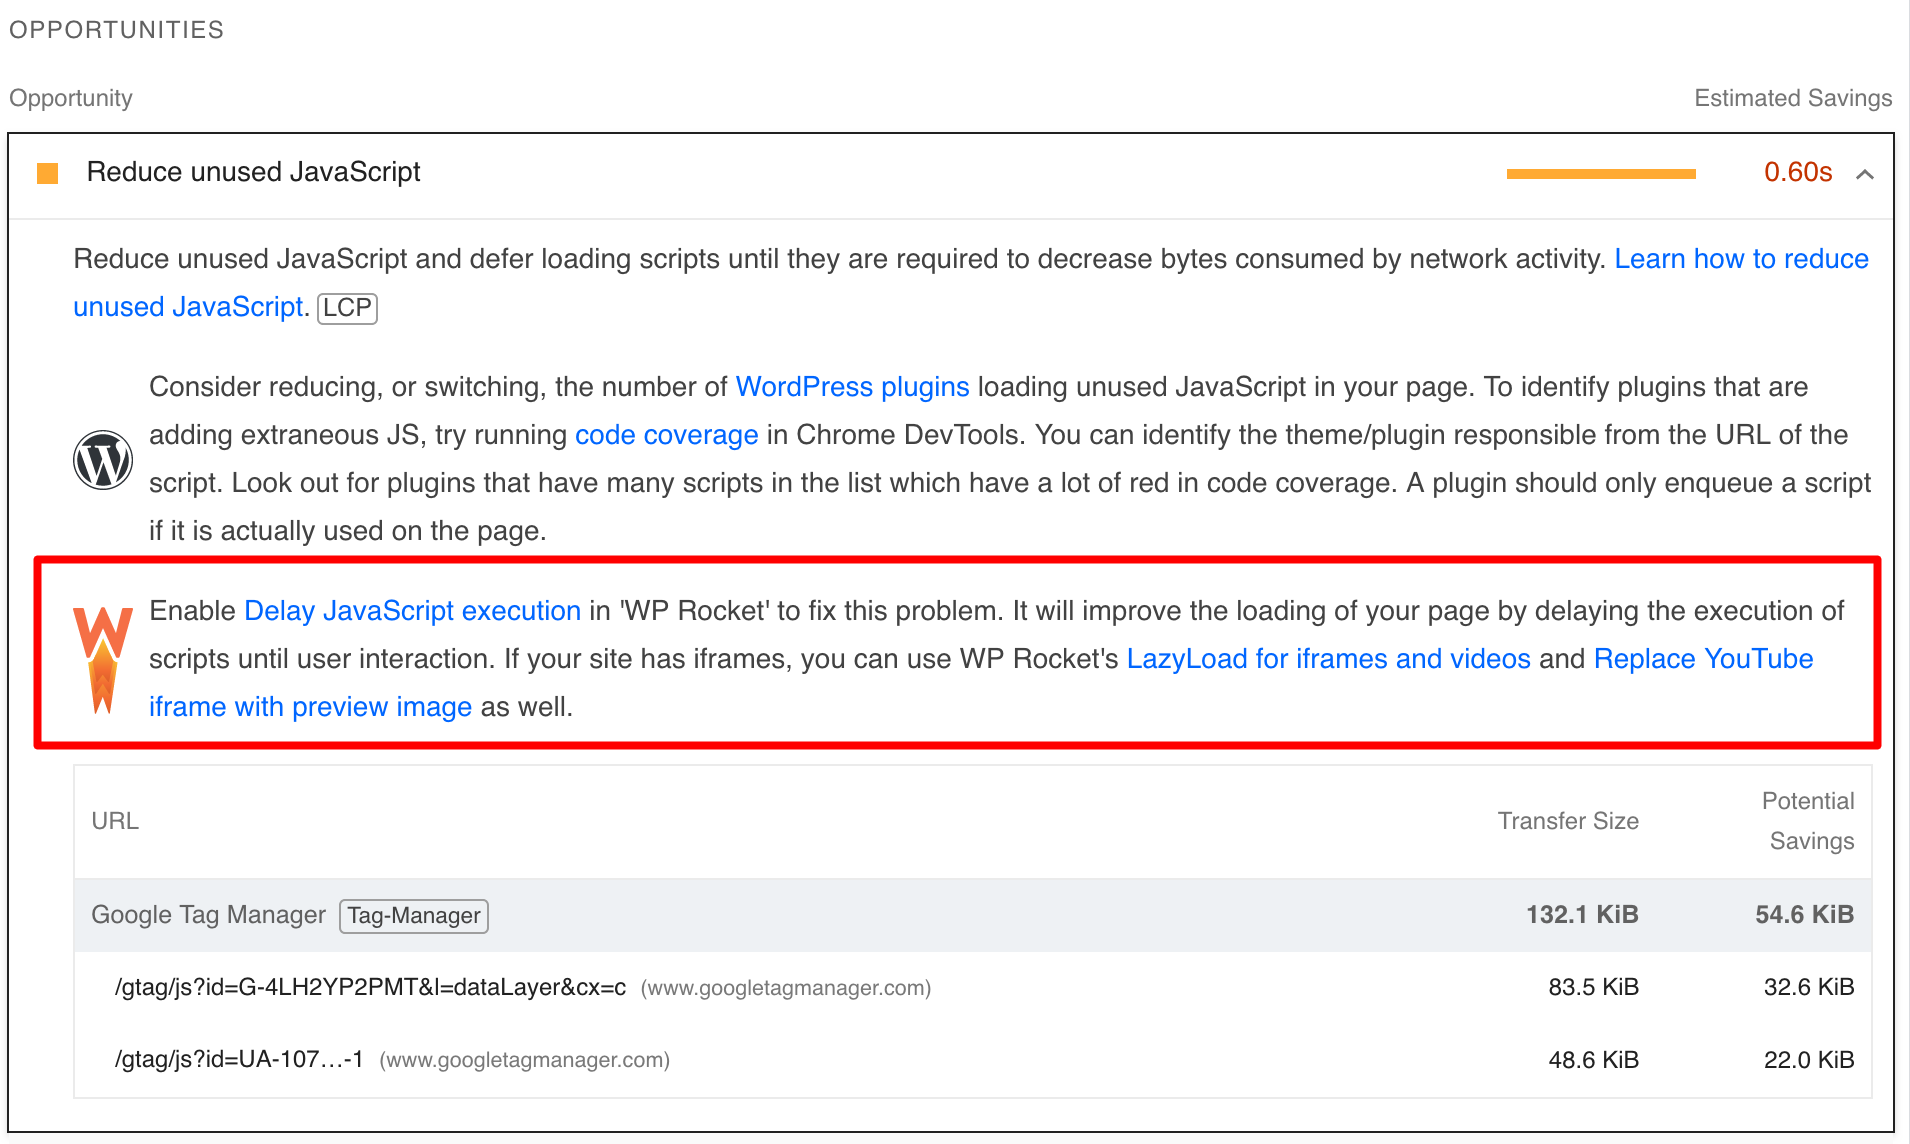Click the Opportunity column heading

tap(71, 98)
